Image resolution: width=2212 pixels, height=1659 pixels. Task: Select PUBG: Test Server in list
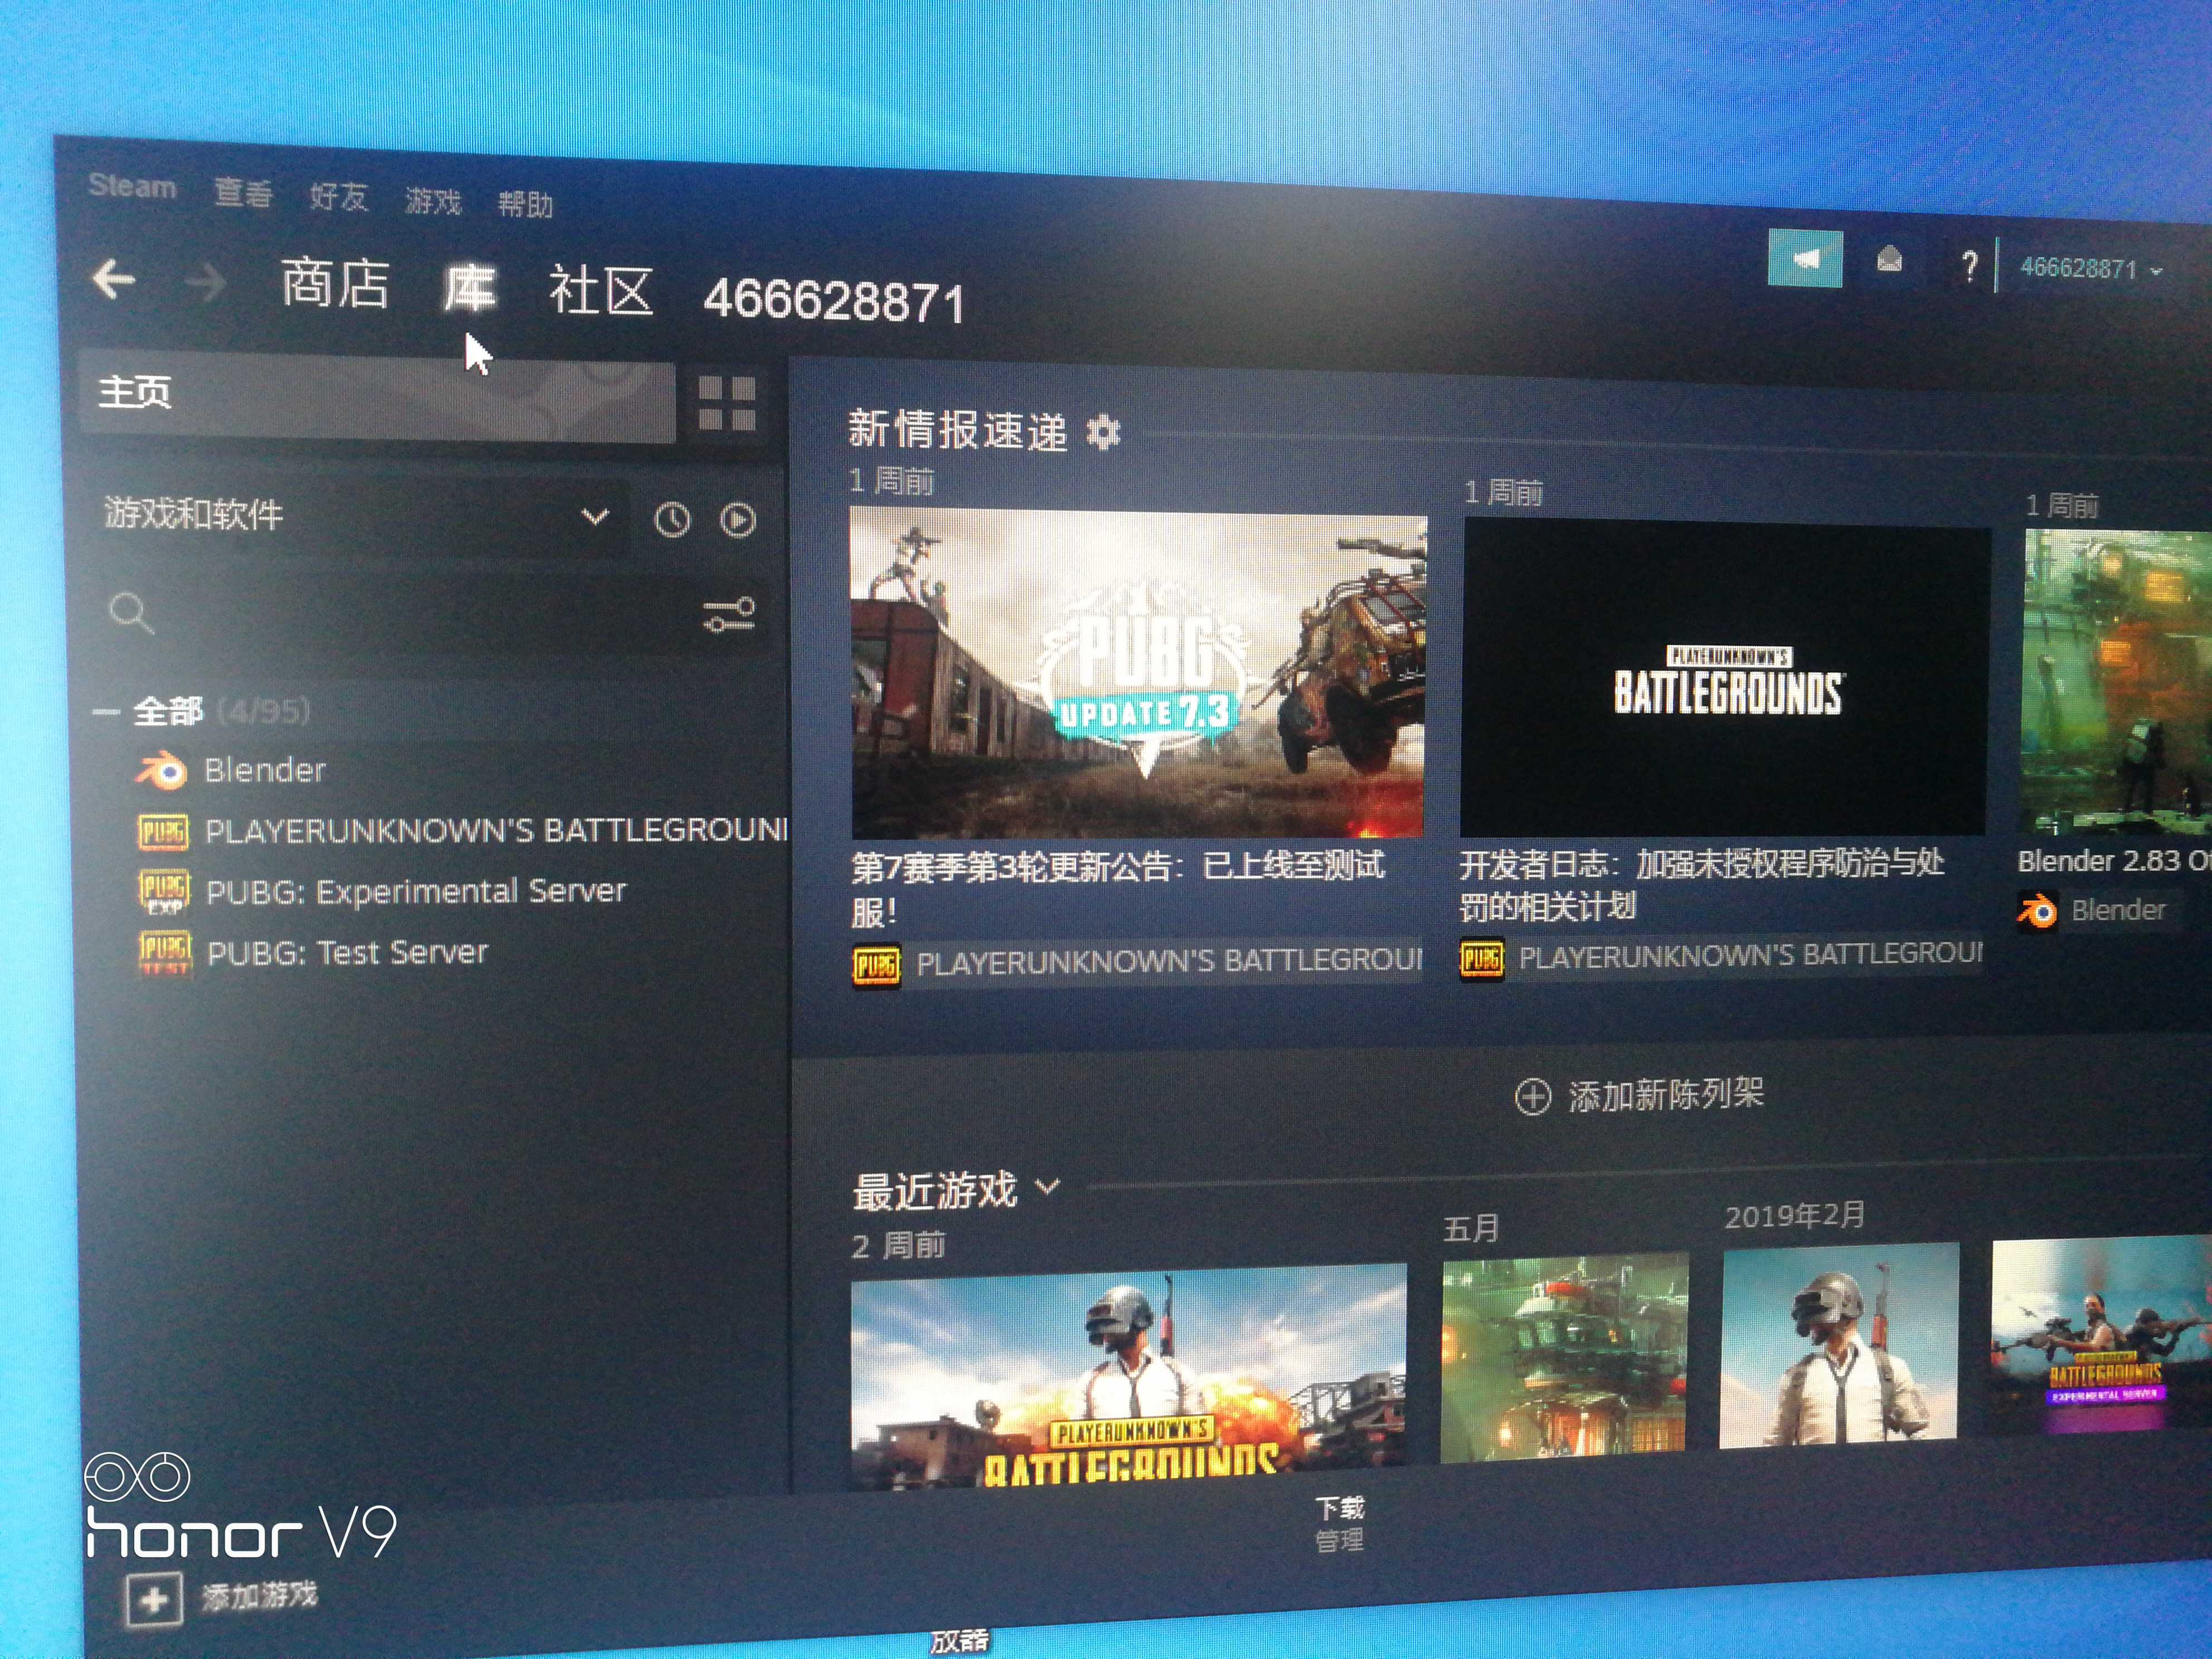347,953
